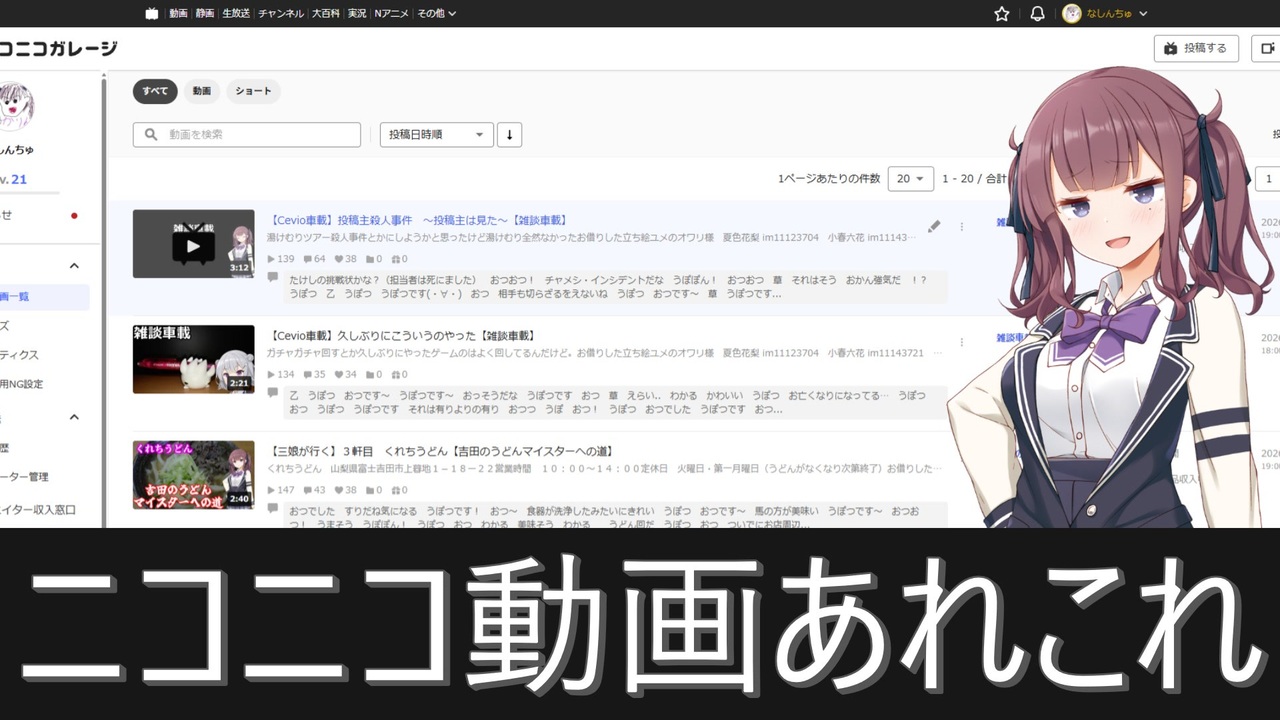Open 静画 in the top navigation bar

coord(205,14)
